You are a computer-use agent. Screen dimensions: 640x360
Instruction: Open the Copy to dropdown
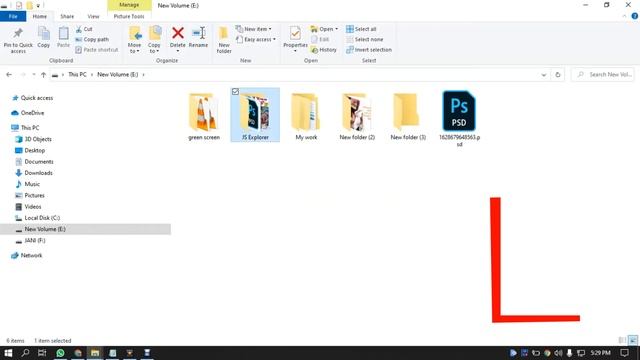point(154,40)
